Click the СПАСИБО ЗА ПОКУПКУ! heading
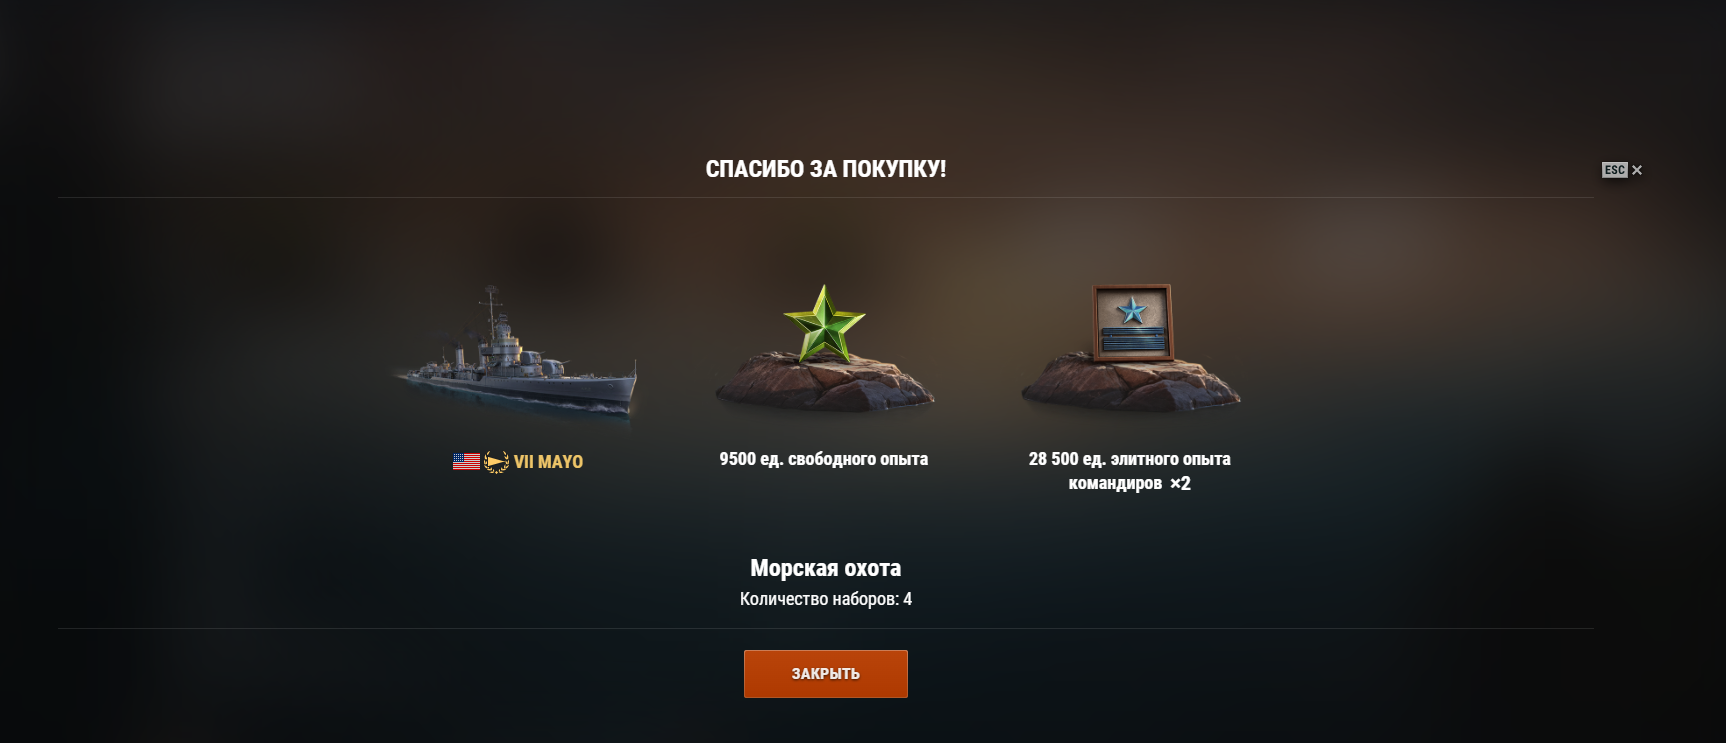Viewport: 1726px width, 743px height. coord(825,169)
